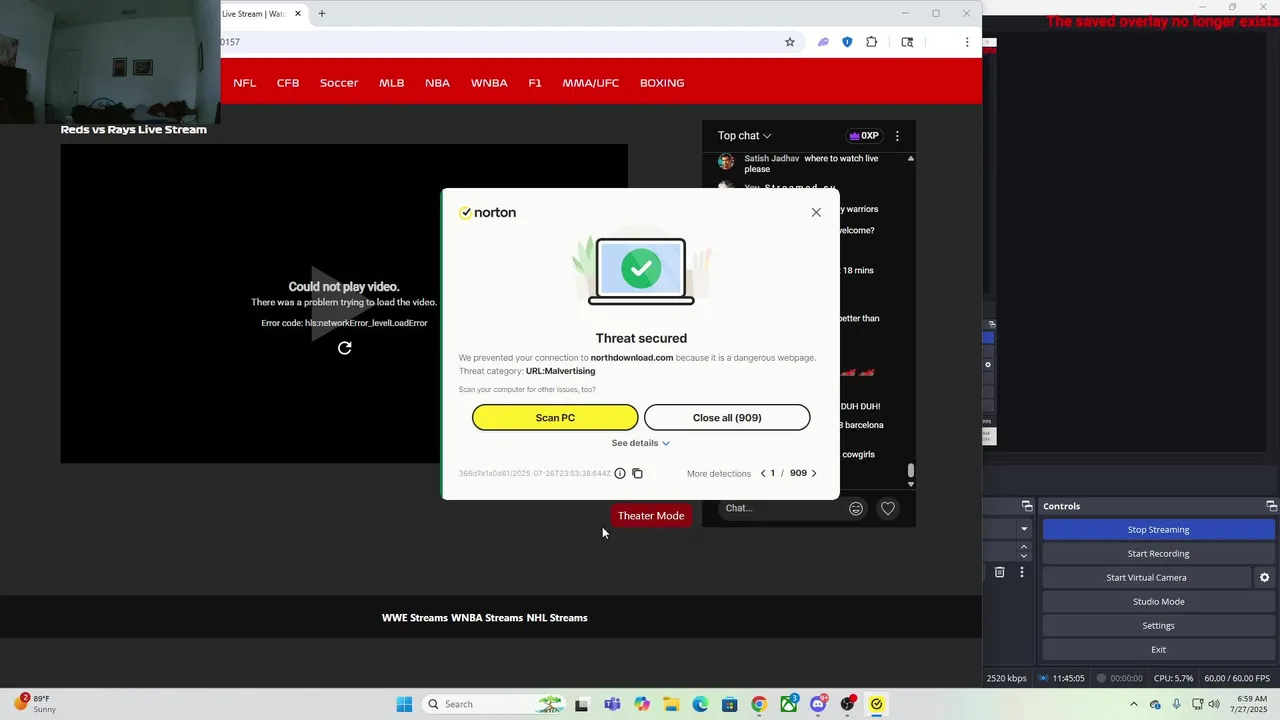Click the system tray volume icon
This screenshot has height=720, width=1280.
[1214, 704]
